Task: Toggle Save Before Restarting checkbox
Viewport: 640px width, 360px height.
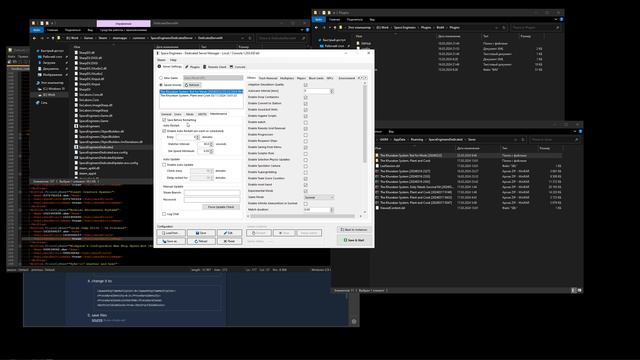Action: pos(164,120)
